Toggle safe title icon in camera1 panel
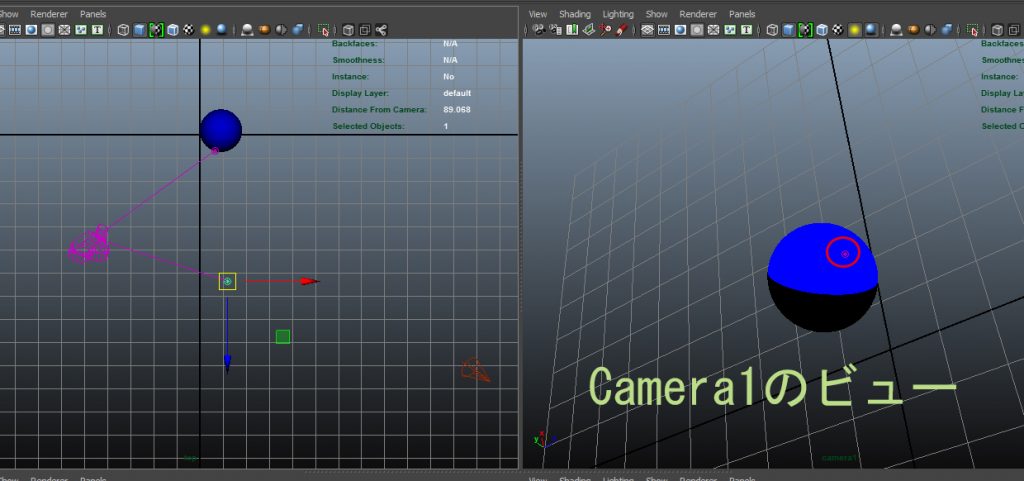Viewport: 1024px width, 481px height. pyautogui.click(x=746, y=30)
